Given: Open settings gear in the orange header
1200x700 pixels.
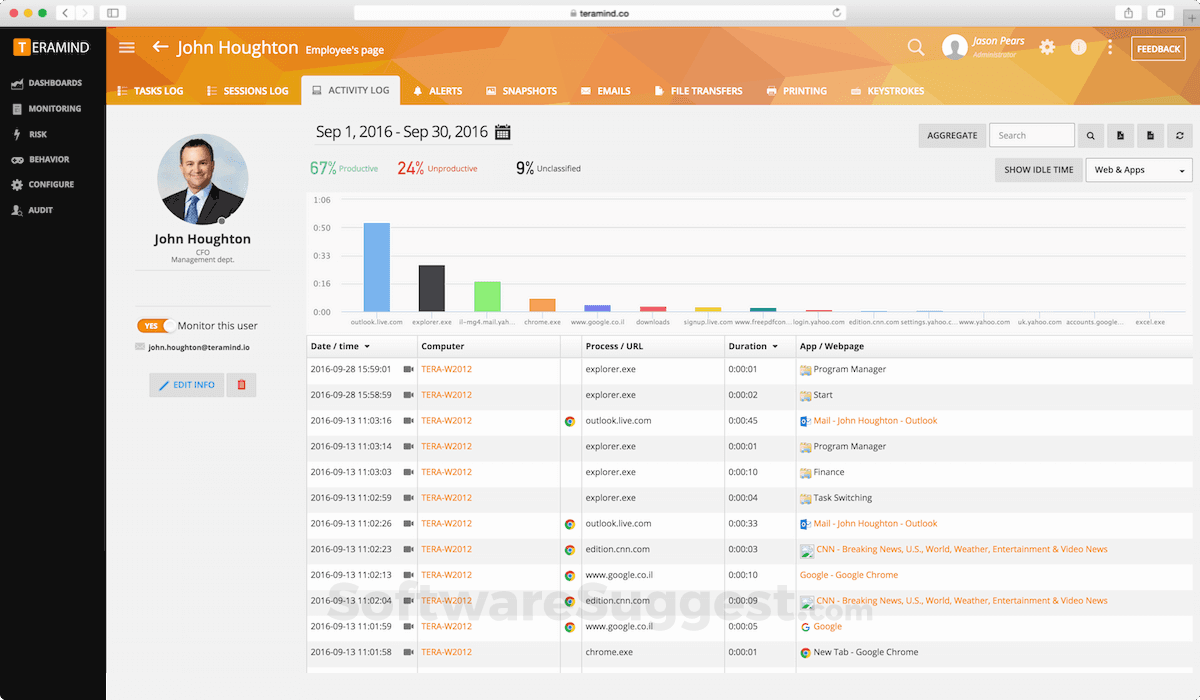Looking at the screenshot, I should coord(1047,47).
